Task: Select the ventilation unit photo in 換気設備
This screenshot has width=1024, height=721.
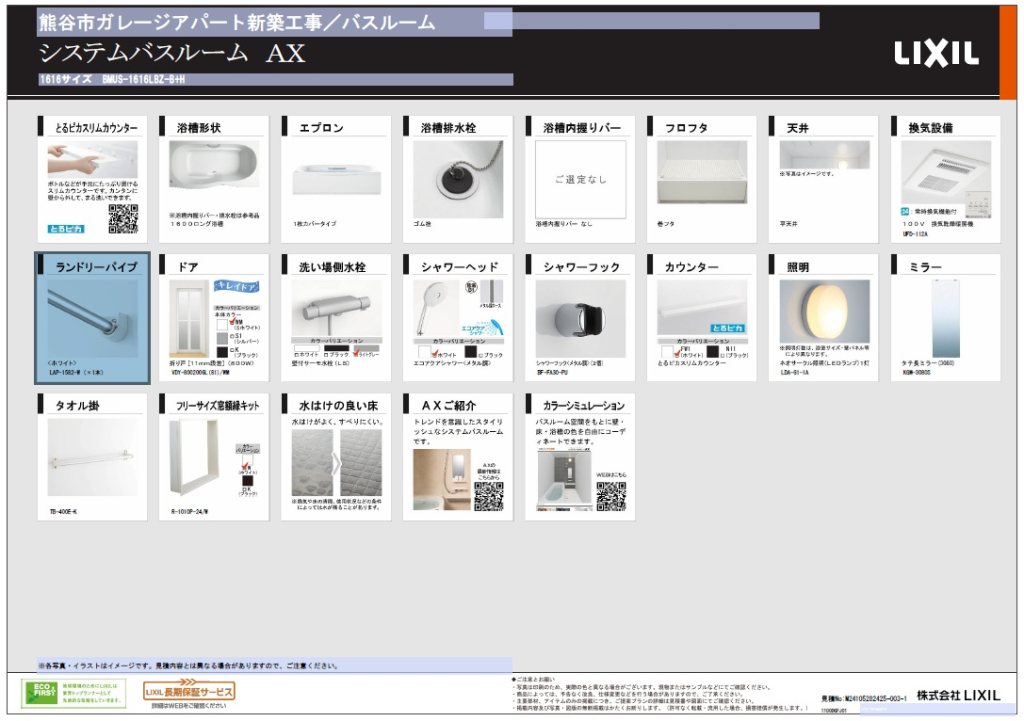Action: pyautogui.click(x=946, y=172)
